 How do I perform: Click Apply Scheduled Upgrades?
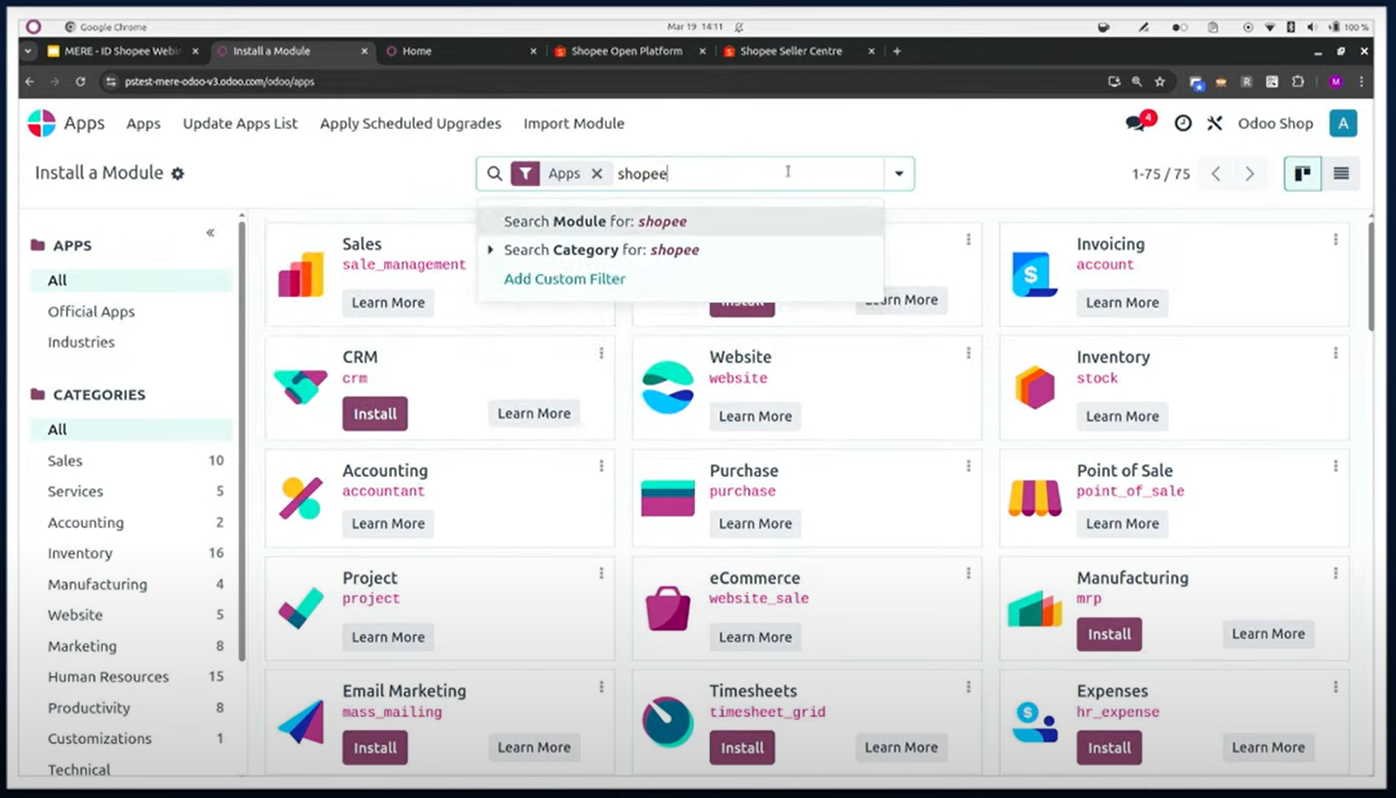(410, 123)
